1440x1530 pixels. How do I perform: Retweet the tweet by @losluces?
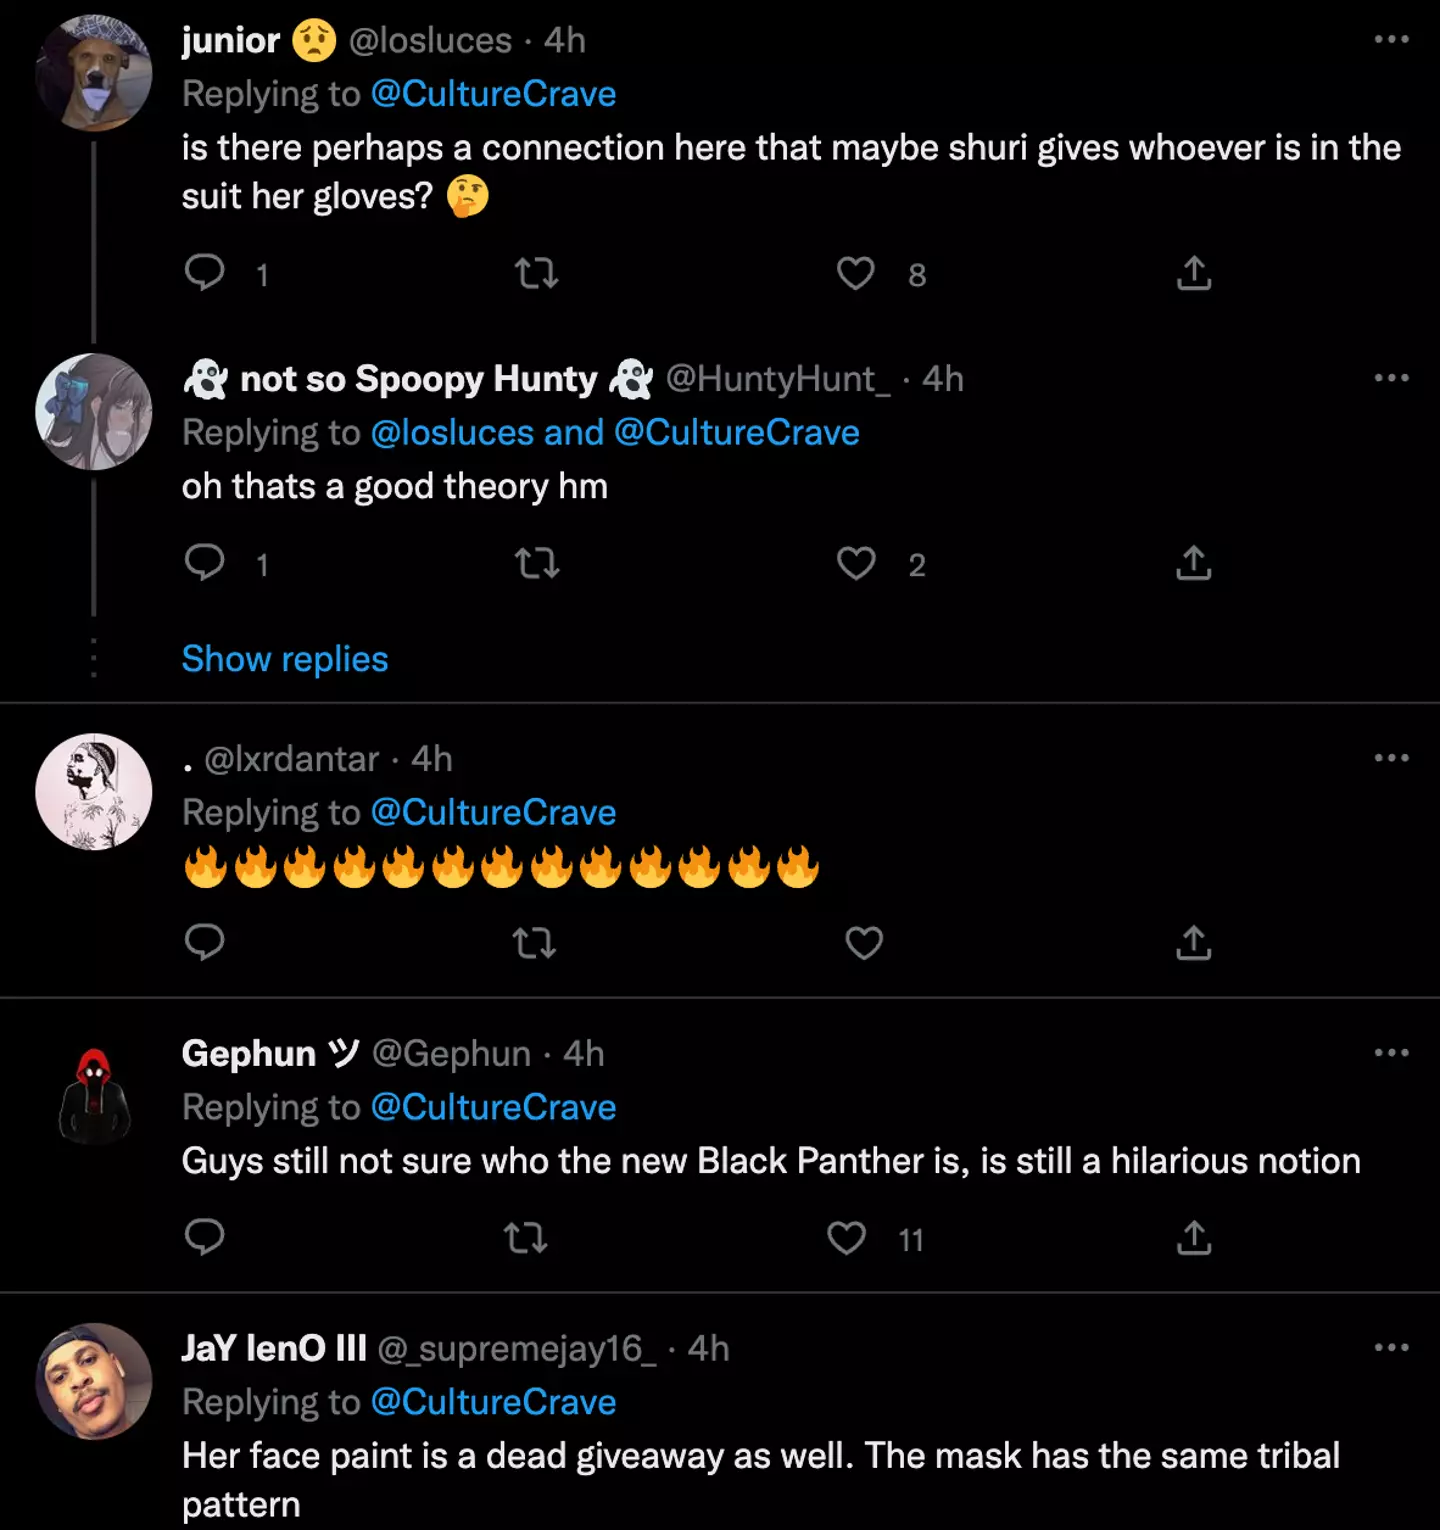click(536, 273)
